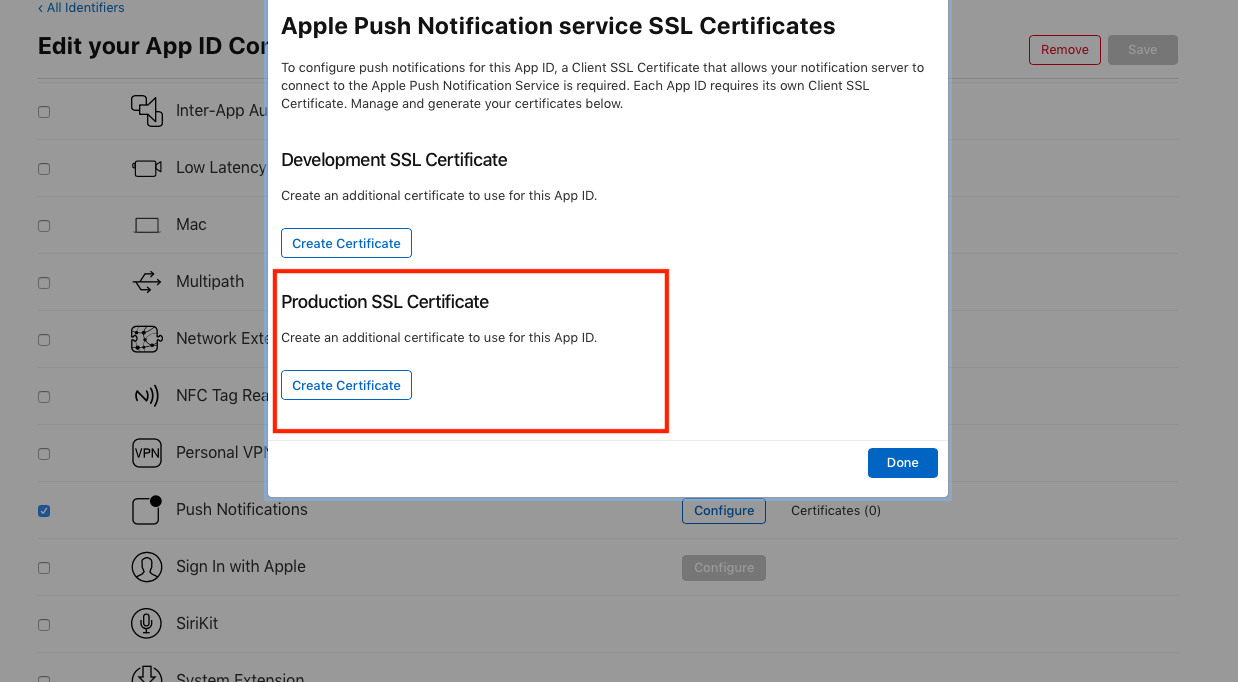Click the Production SSL Certificate heading
Screen dimensions: 1238x682
(x=385, y=302)
